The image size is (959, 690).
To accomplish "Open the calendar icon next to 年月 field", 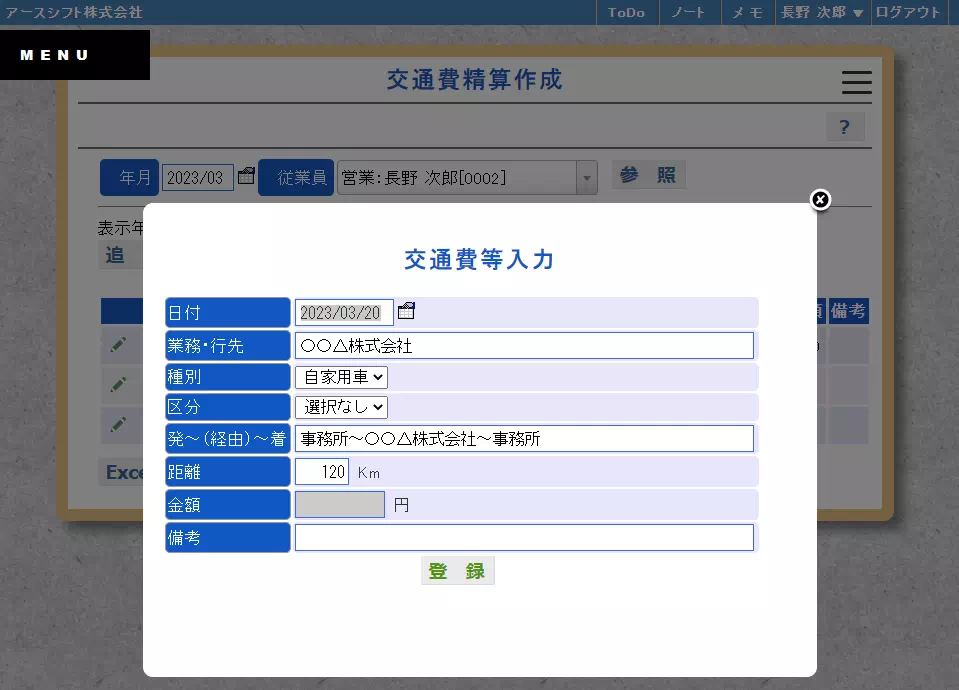I will coord(246,175).
